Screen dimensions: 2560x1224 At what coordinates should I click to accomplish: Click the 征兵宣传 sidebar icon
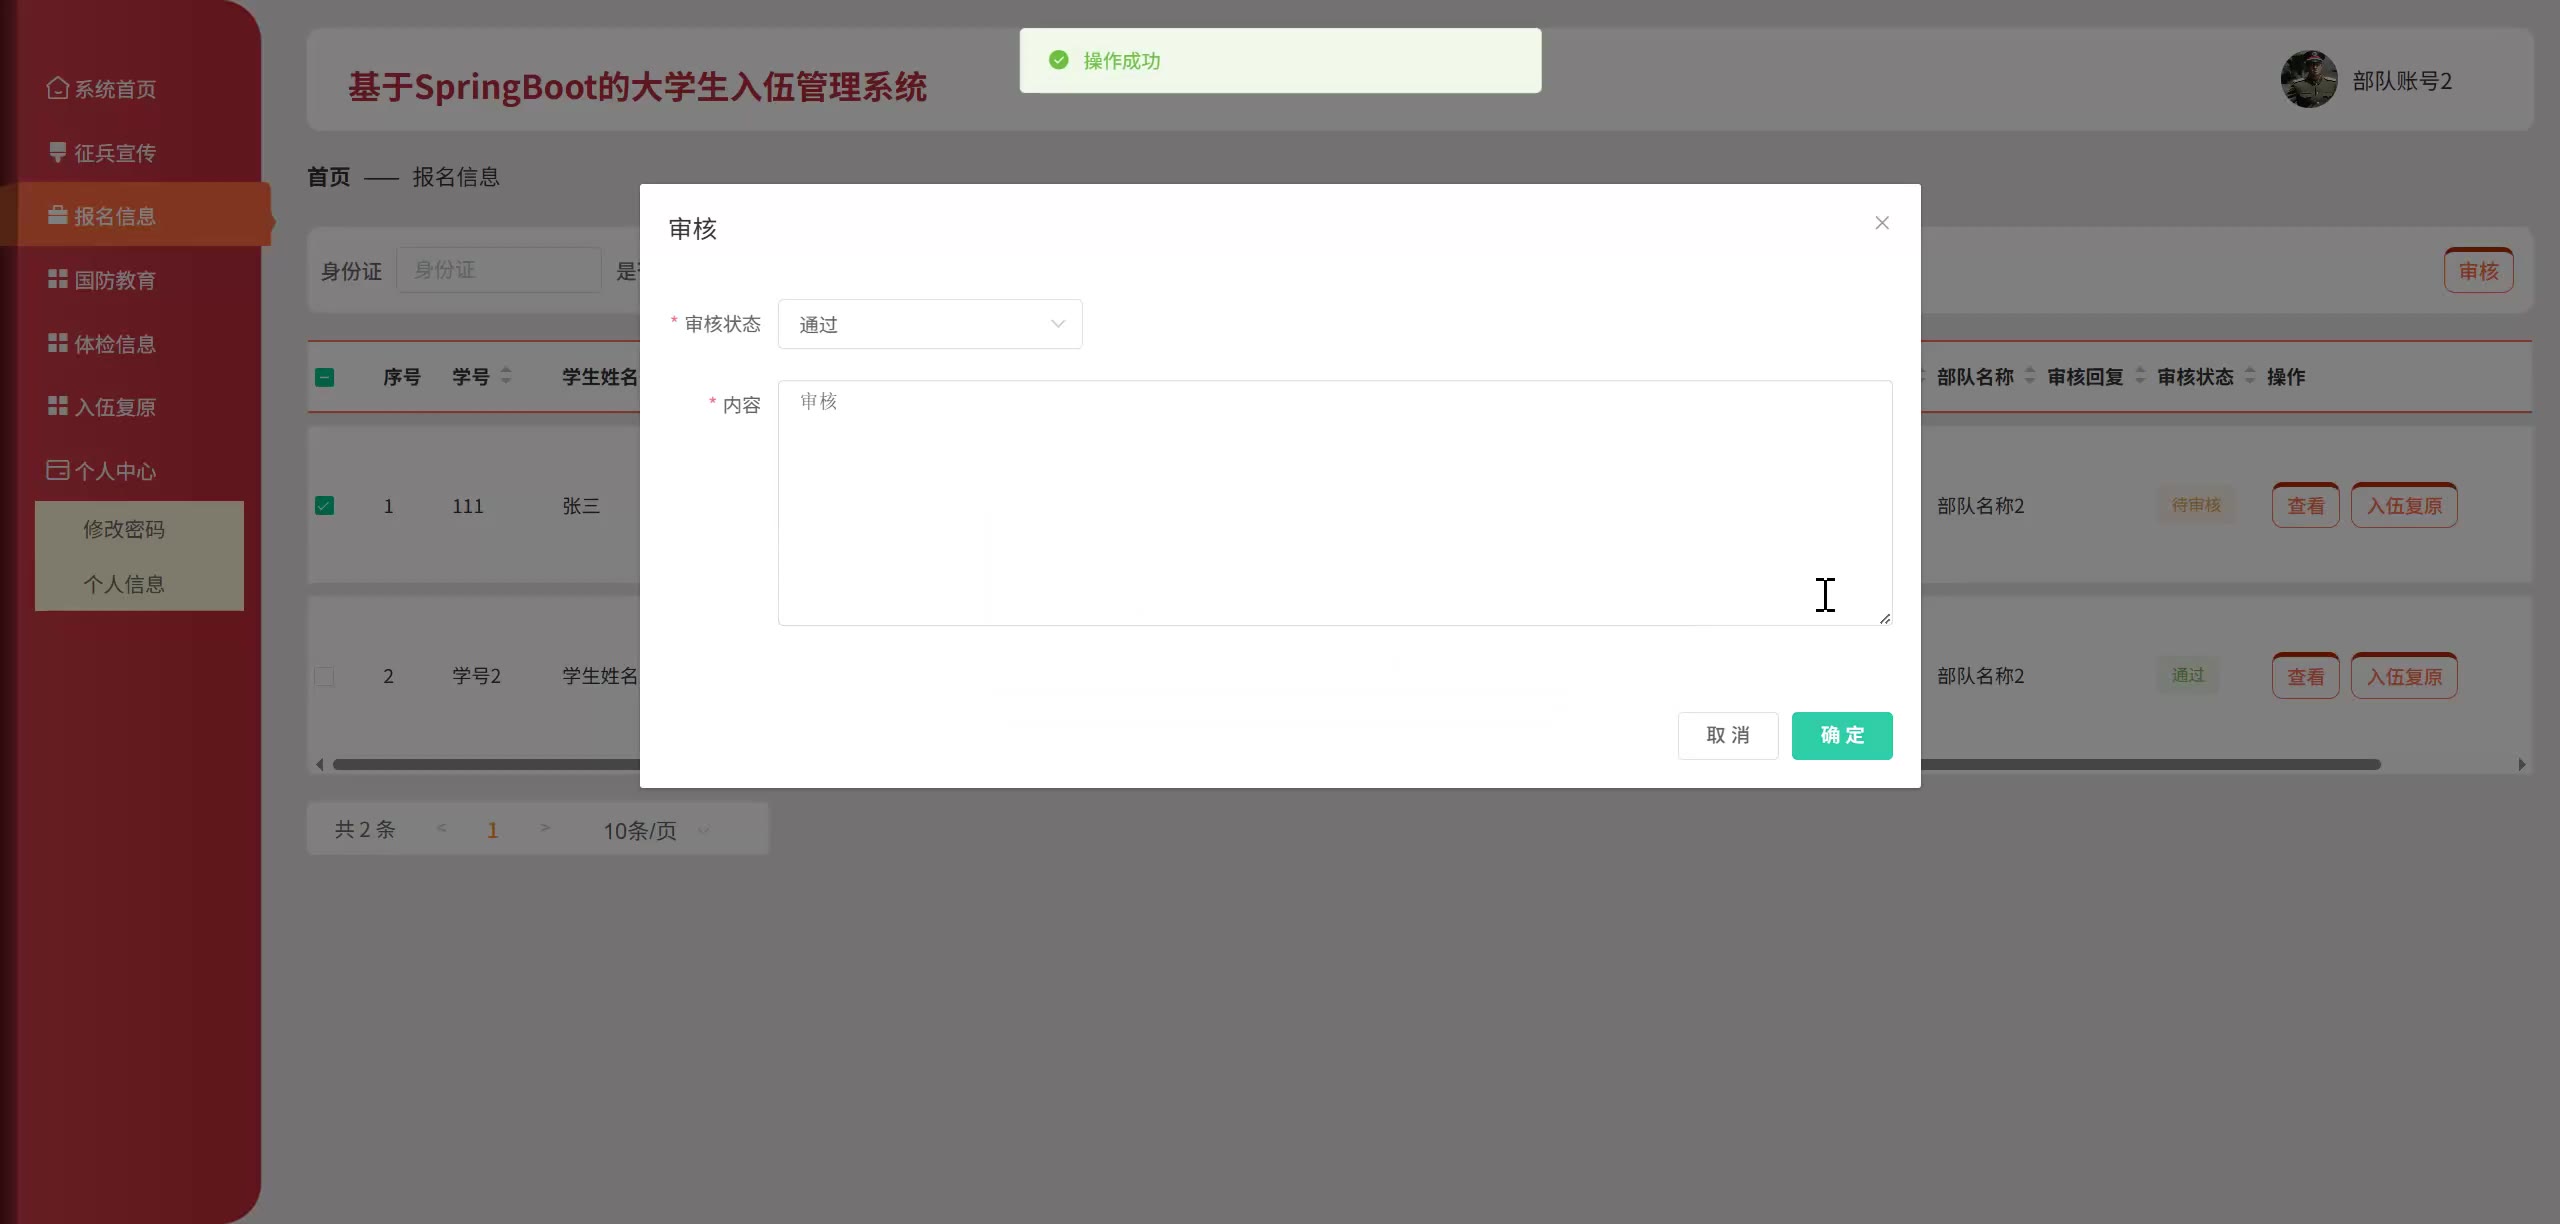[57, 152]
